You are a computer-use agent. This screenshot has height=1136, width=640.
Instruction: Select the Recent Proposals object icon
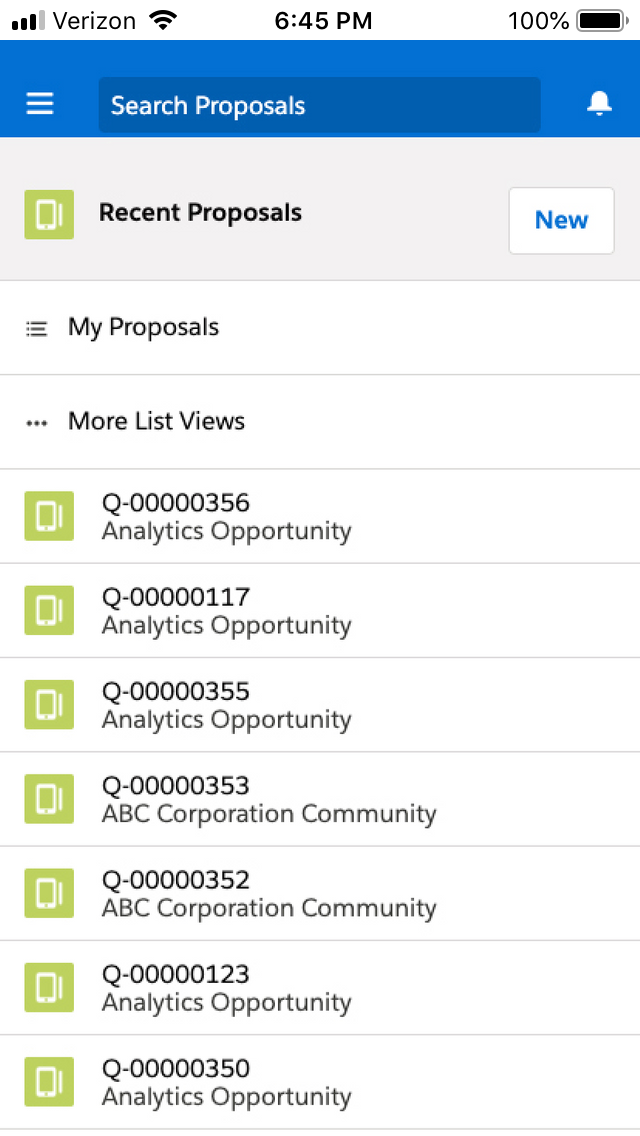[49, 214]
